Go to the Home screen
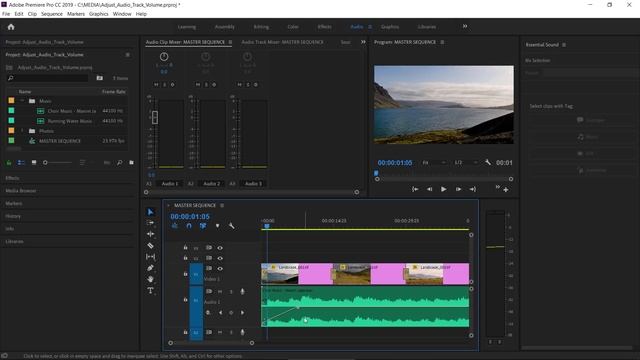This screenshot has width=640, height=360. [11, 27]
